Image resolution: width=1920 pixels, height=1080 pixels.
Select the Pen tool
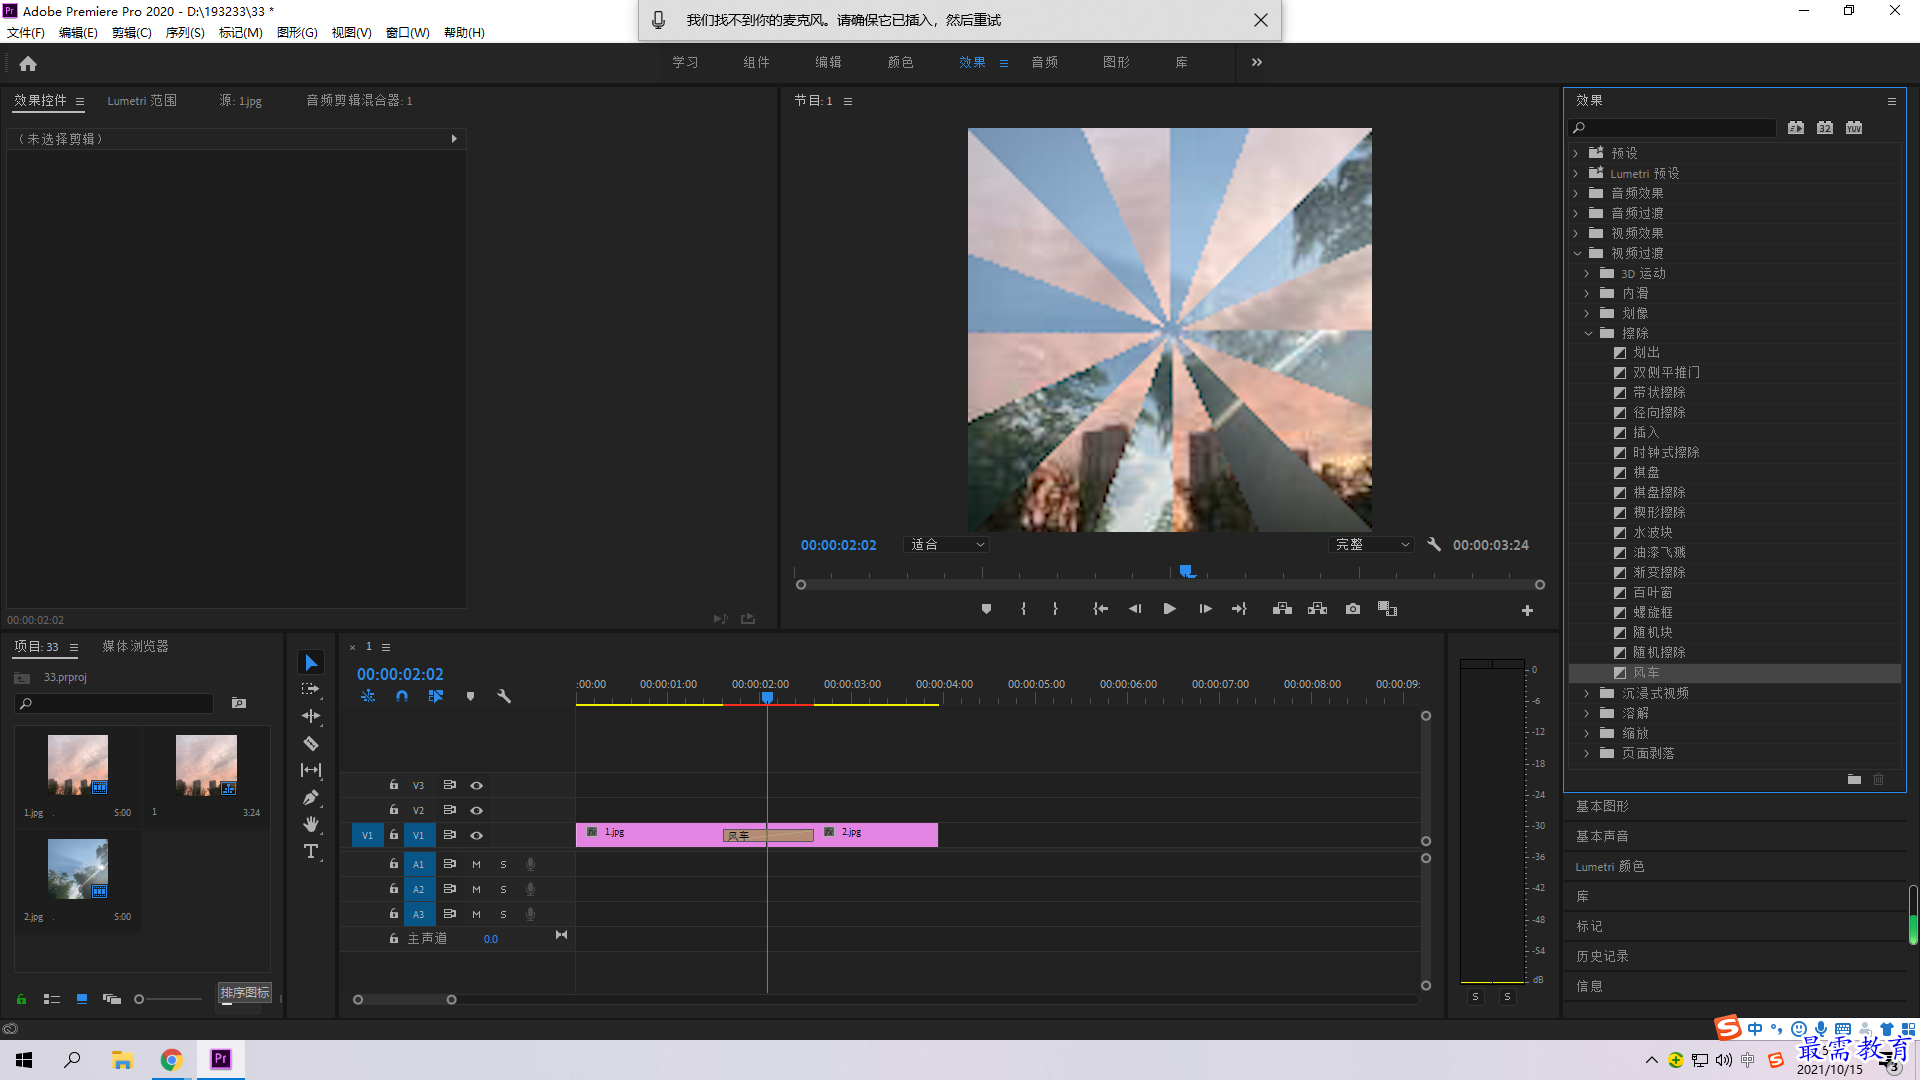pyautogui.click(x=311, y=797)
